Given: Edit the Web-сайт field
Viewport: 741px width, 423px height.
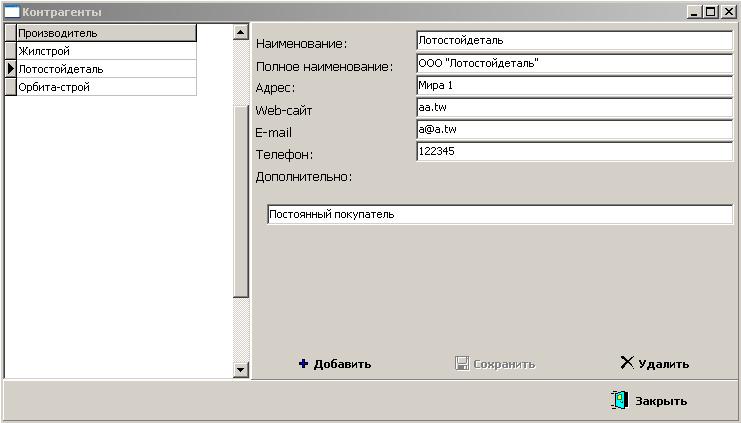Looking at the screenshot, I should click(574, 107).
